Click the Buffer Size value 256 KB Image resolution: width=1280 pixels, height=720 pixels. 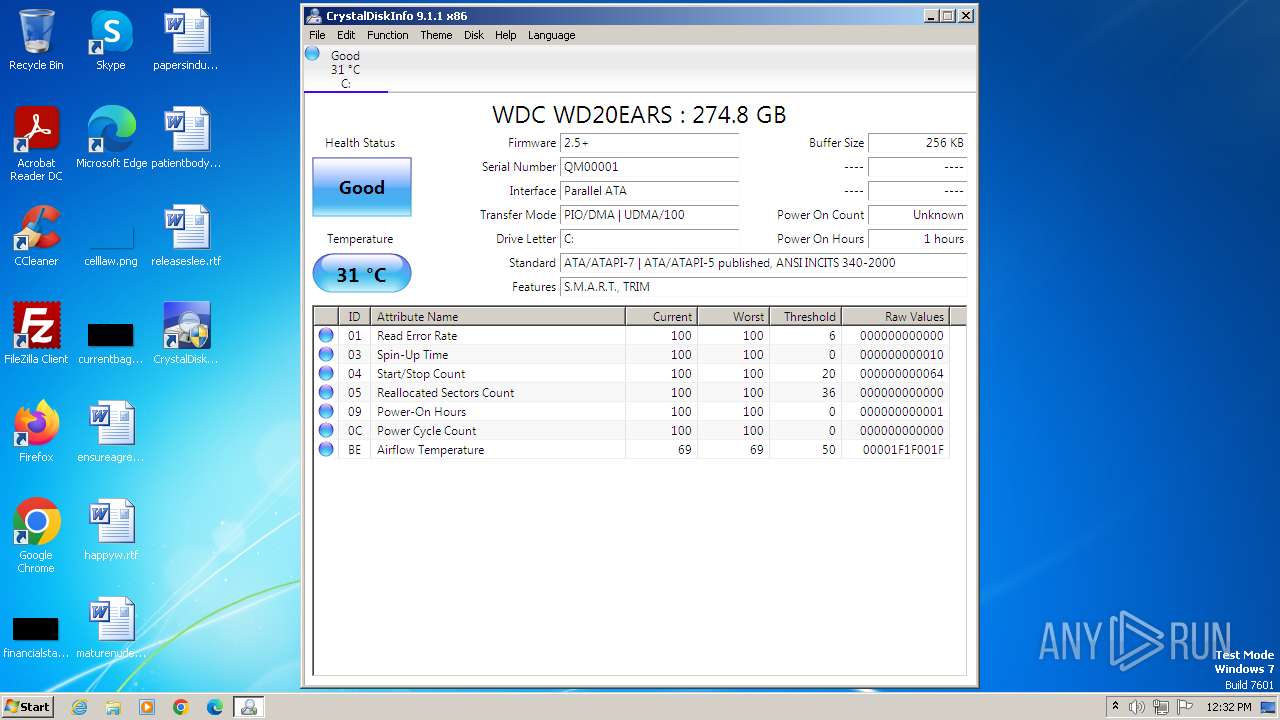coord(917,143)
